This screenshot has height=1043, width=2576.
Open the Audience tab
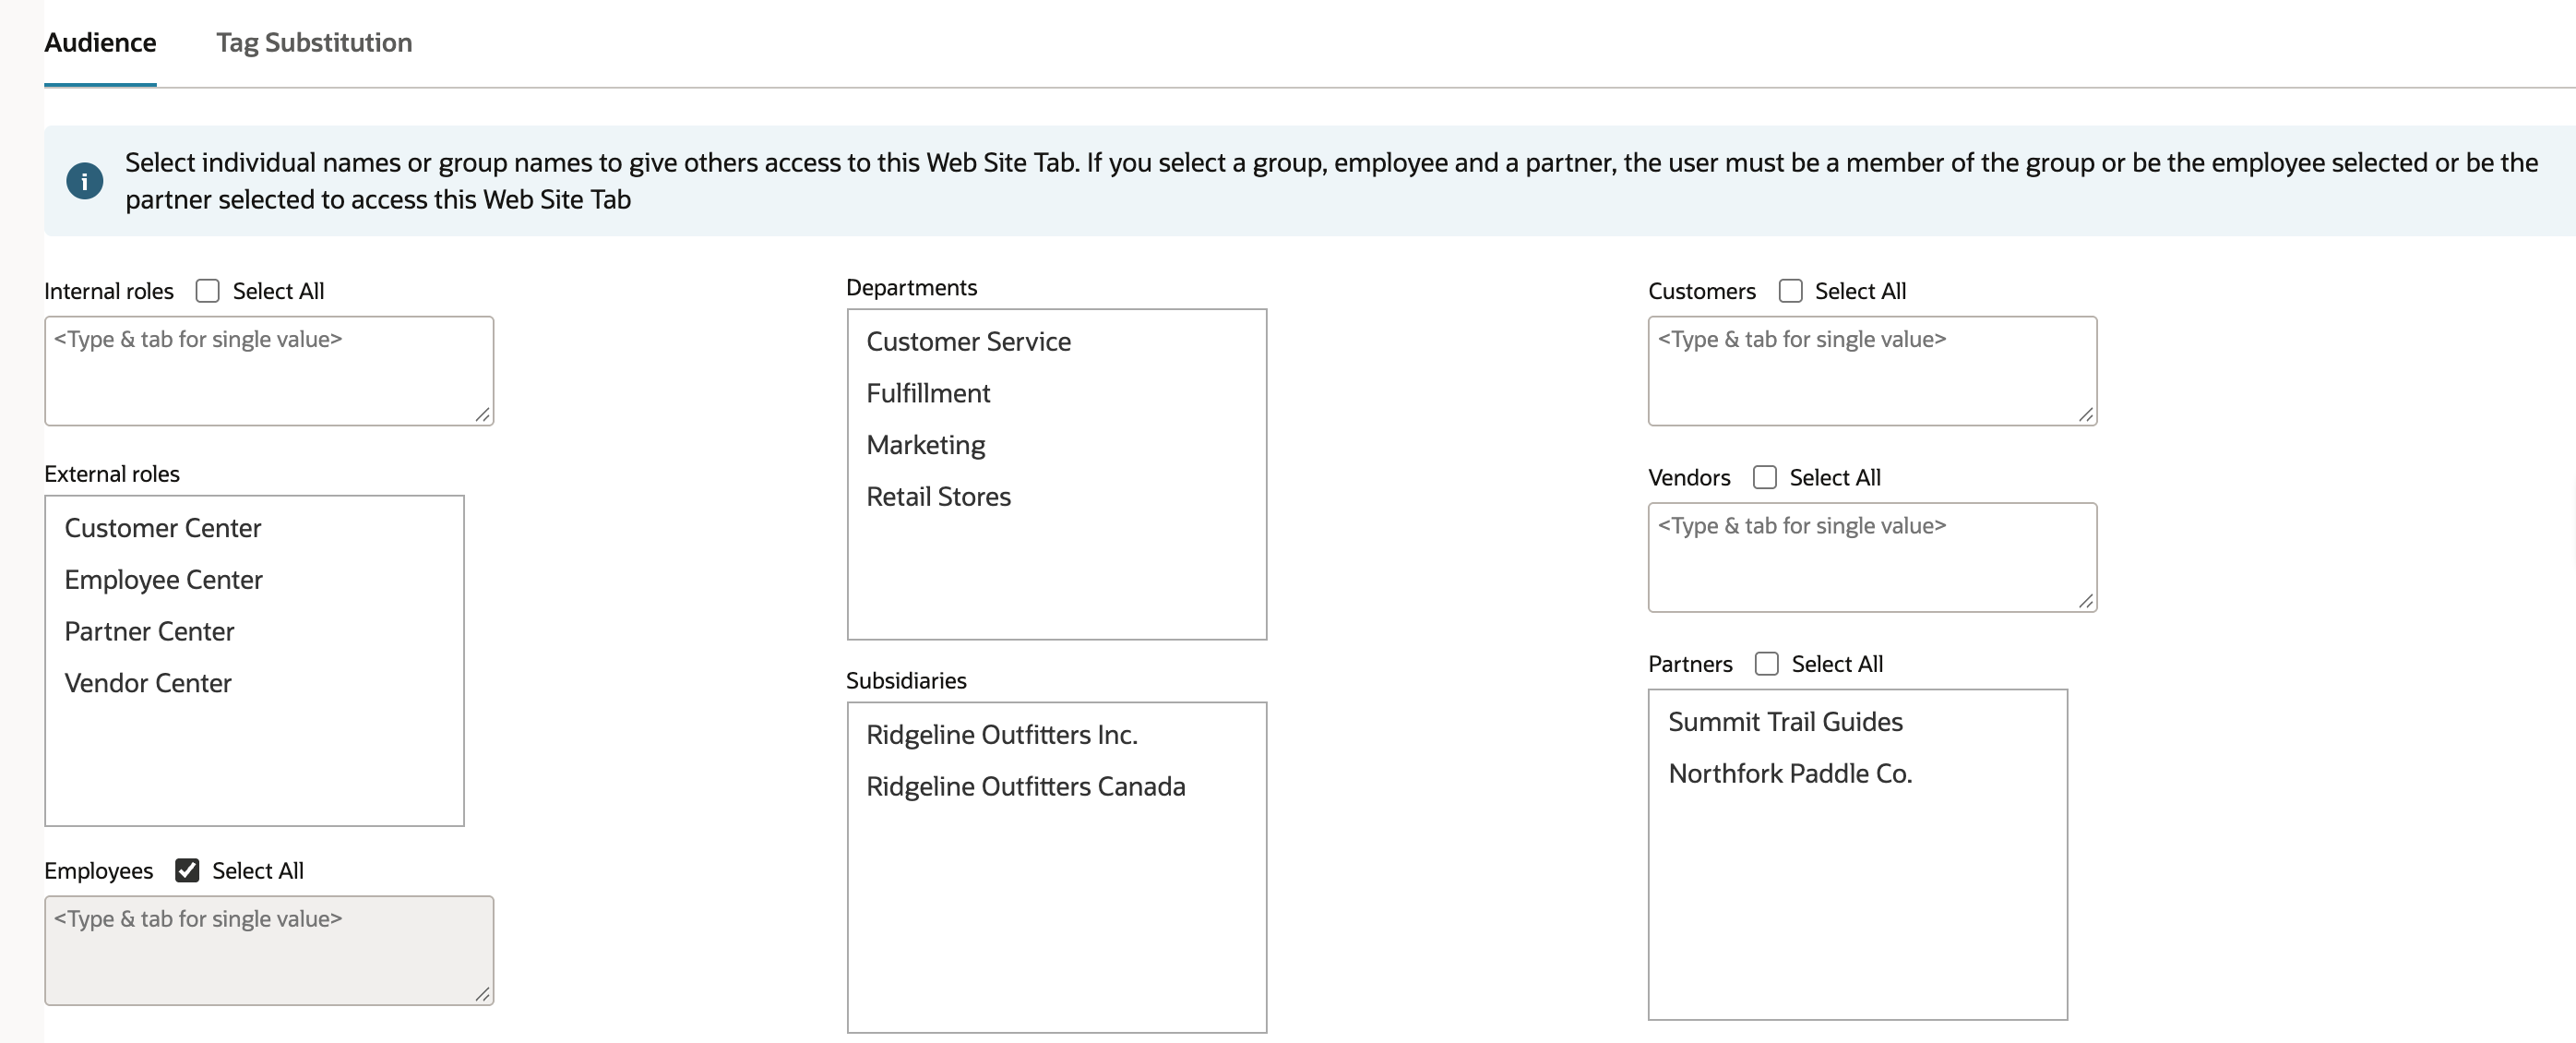pyautogui.click(x=100, y=42)
